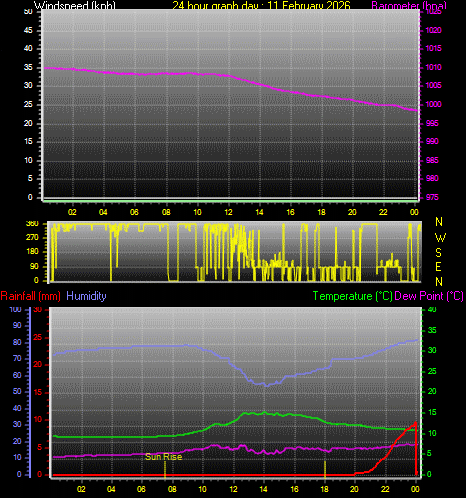Click the yellow sunset tick near hour 18

(325, 469)
